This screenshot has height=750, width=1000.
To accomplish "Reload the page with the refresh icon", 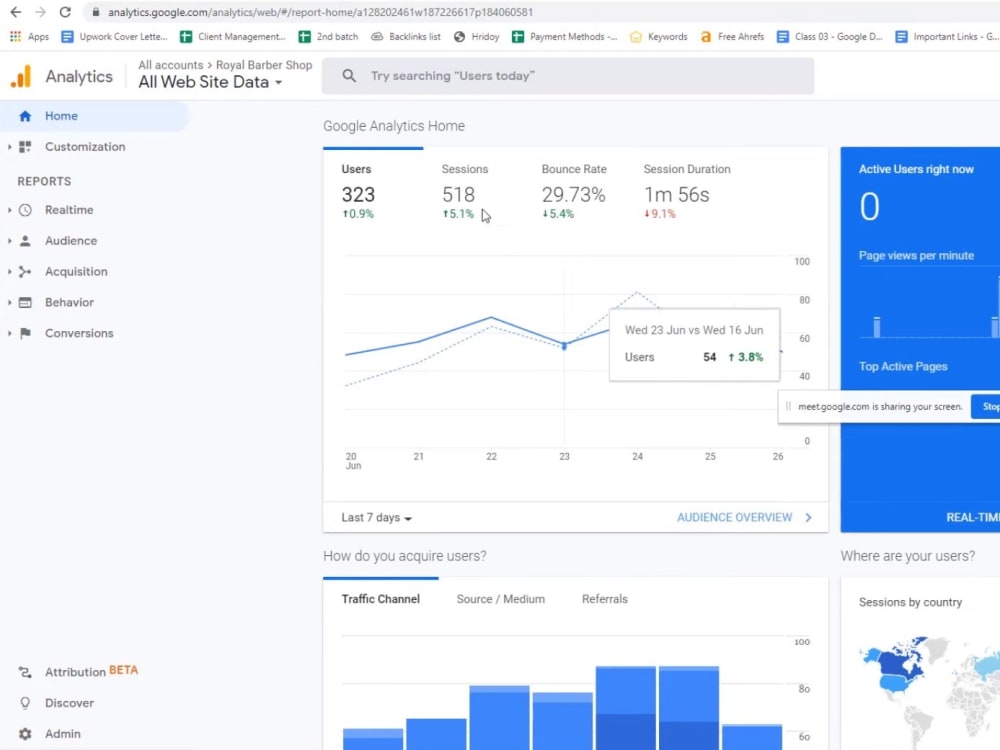I will point(65,12).
